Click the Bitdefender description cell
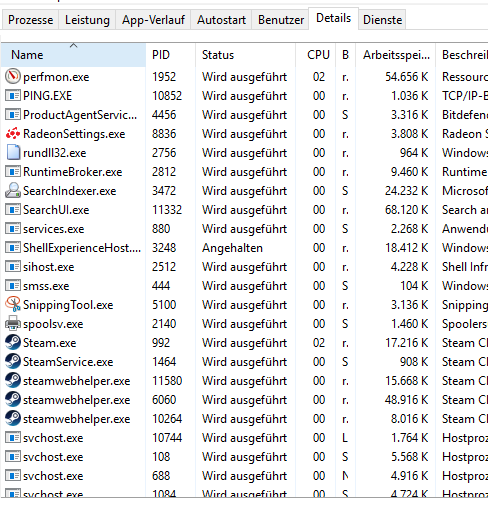This screenshot has height=508, width=488. click(465, 115)
